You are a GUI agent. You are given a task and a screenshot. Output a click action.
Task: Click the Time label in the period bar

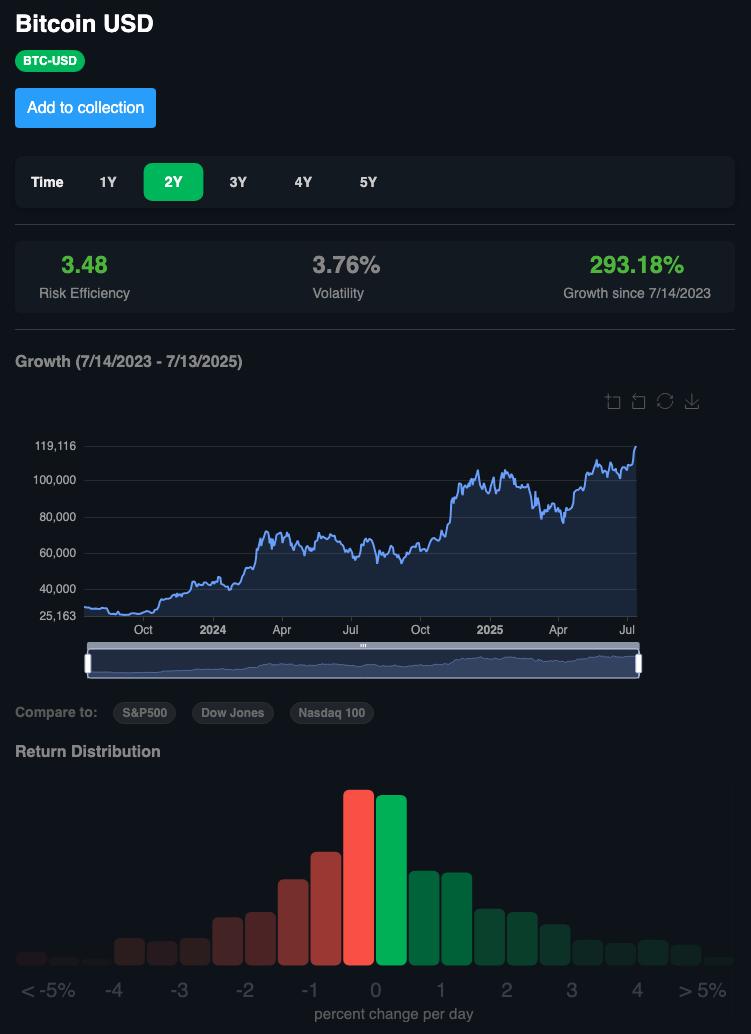tap(47, 182)
